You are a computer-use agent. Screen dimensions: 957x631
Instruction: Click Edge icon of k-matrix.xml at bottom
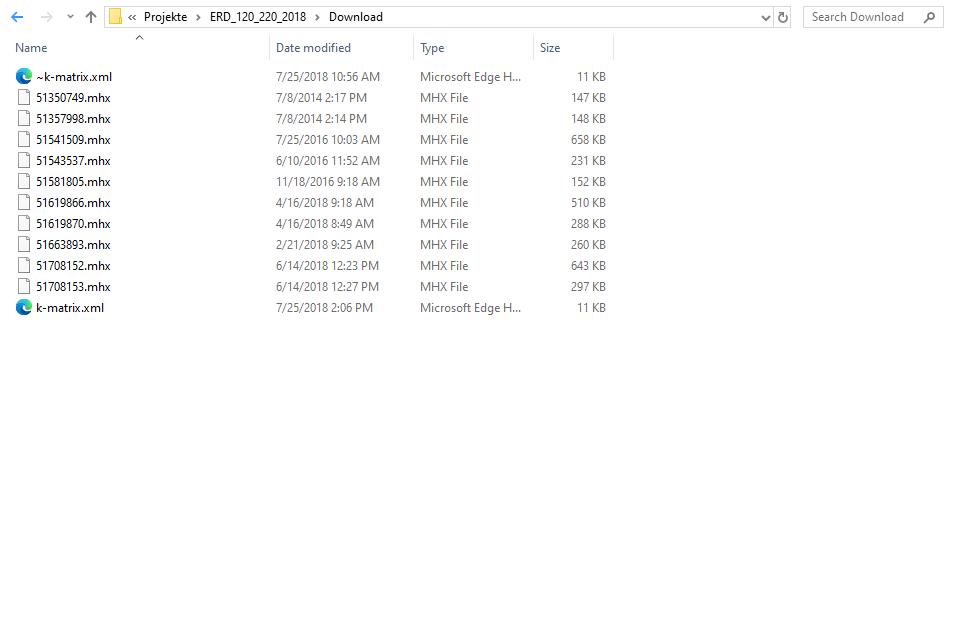click(x=24, y=308)
